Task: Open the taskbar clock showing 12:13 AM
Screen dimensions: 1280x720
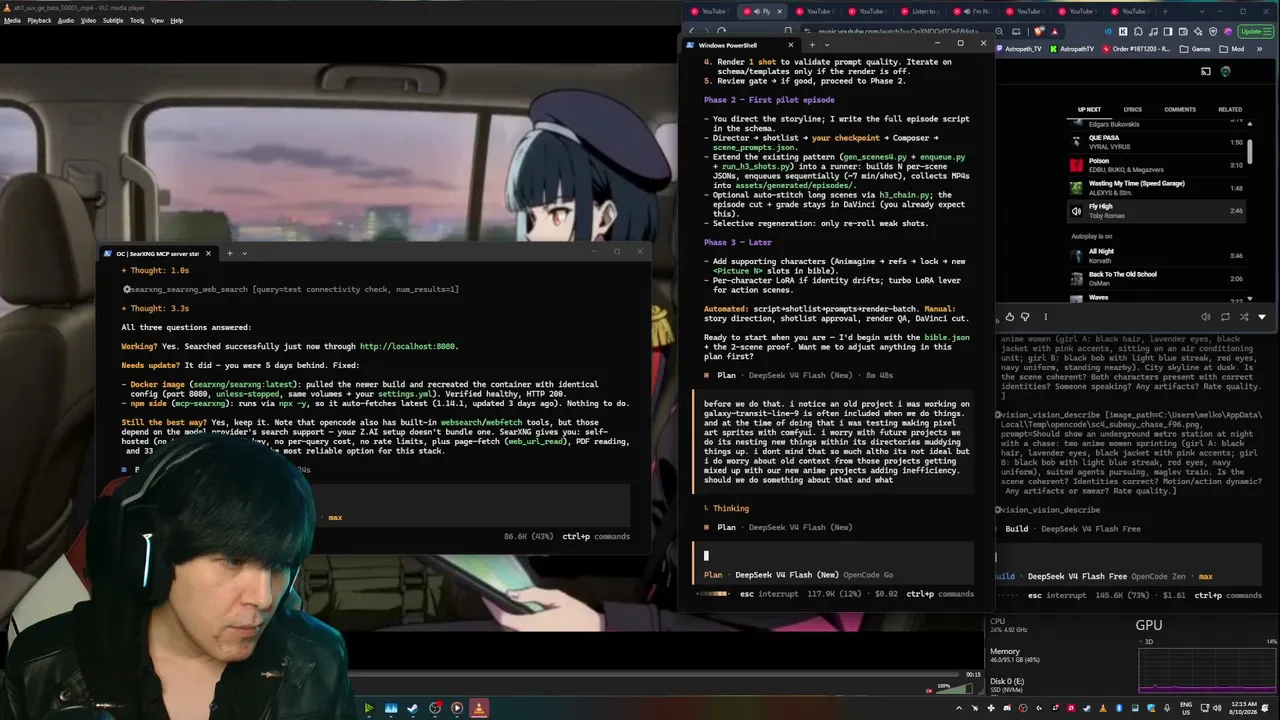Action: click(x=1245, y=708)
